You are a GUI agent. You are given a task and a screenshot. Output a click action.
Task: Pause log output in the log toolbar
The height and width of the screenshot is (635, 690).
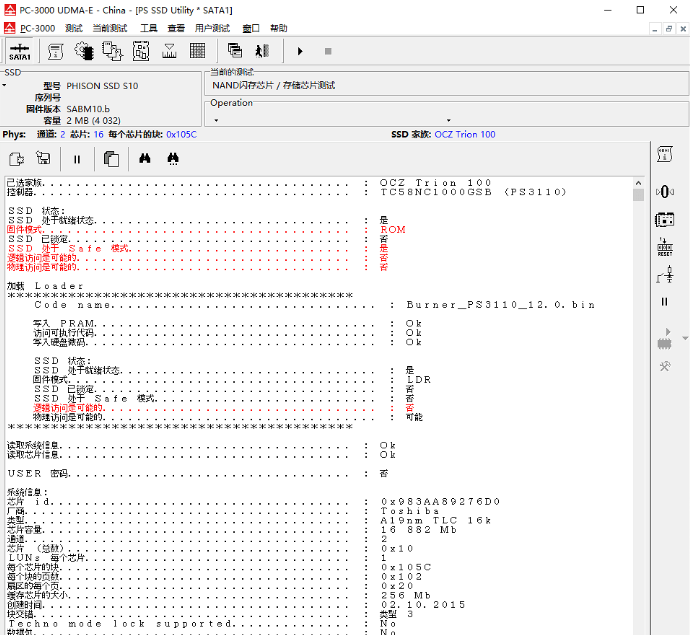[77, 159]
